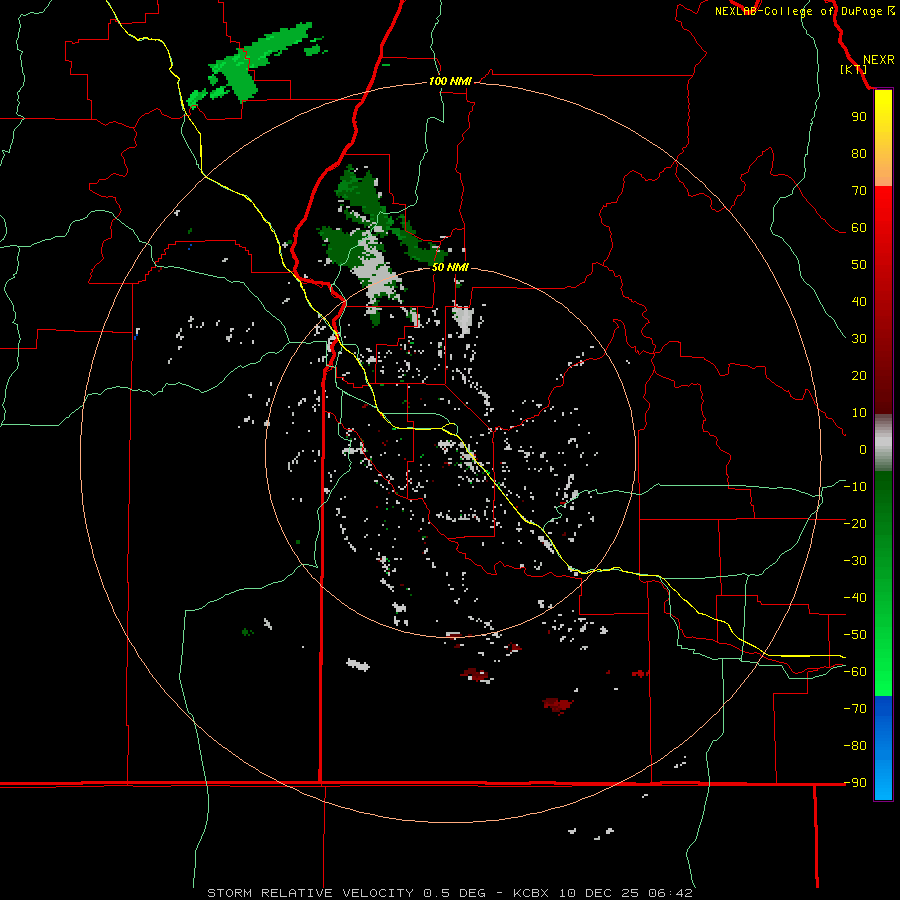Viewport: 900px width, 900px height.
Task: Click the positive 80 scale value
Action: point(859,154)
